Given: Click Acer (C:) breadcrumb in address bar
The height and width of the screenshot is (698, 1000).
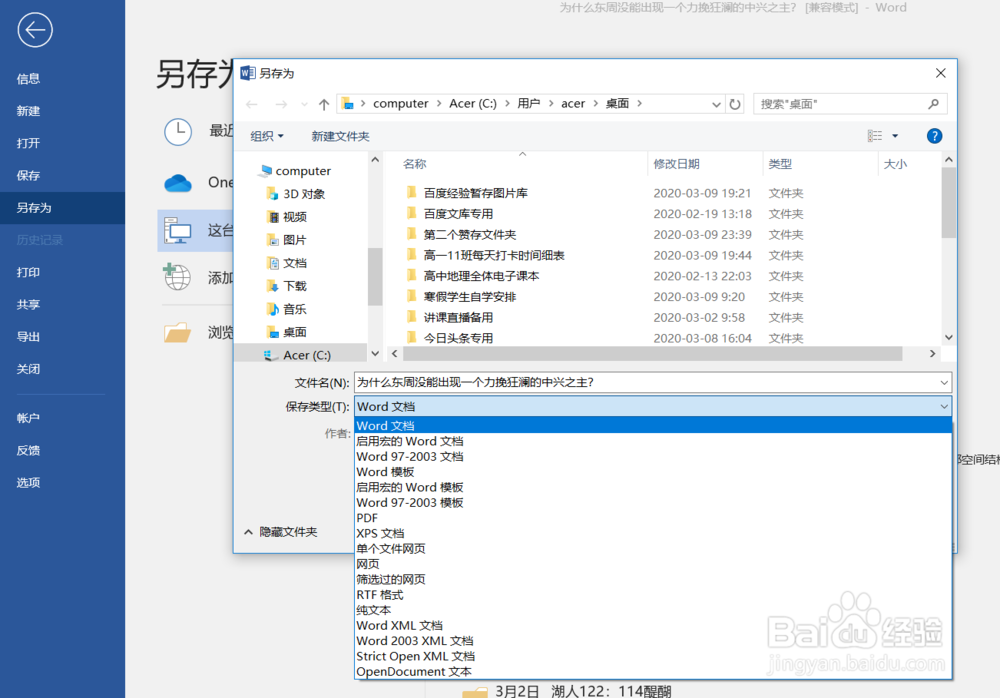Looking at the screenshot, I should point(473,103).
